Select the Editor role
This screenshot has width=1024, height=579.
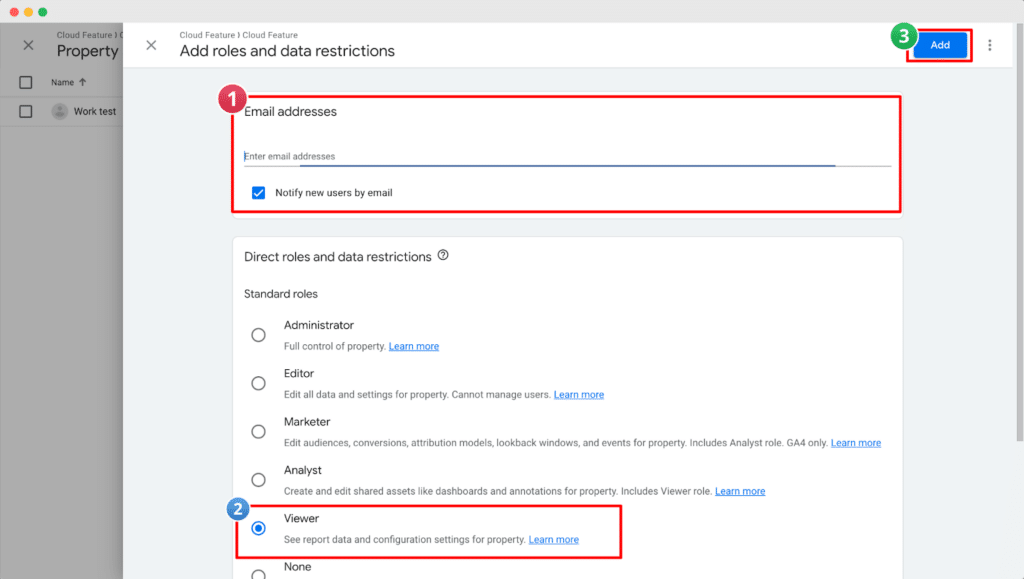point(258,383)
